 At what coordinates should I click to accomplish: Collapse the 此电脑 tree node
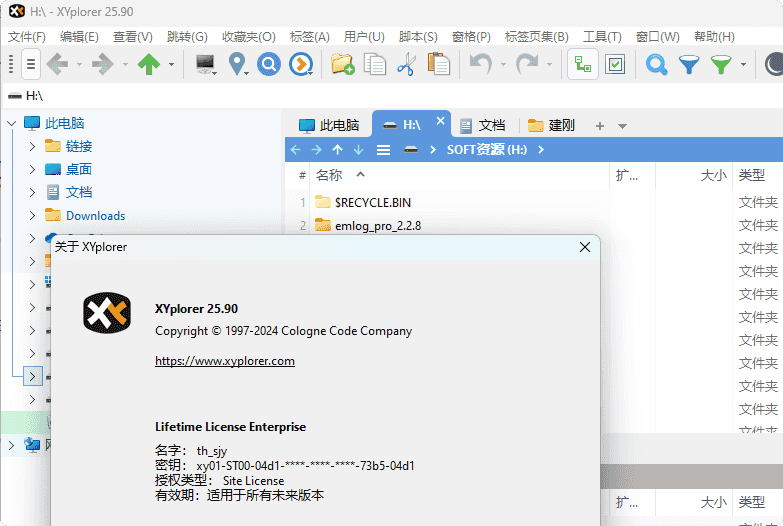(11, 123)
